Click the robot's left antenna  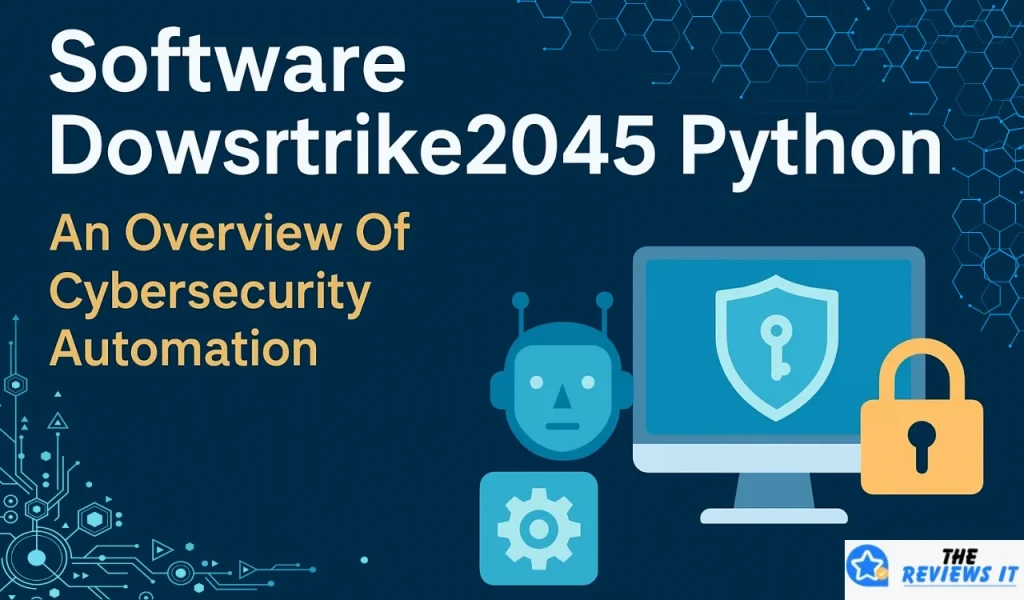(x=520, y=307)
